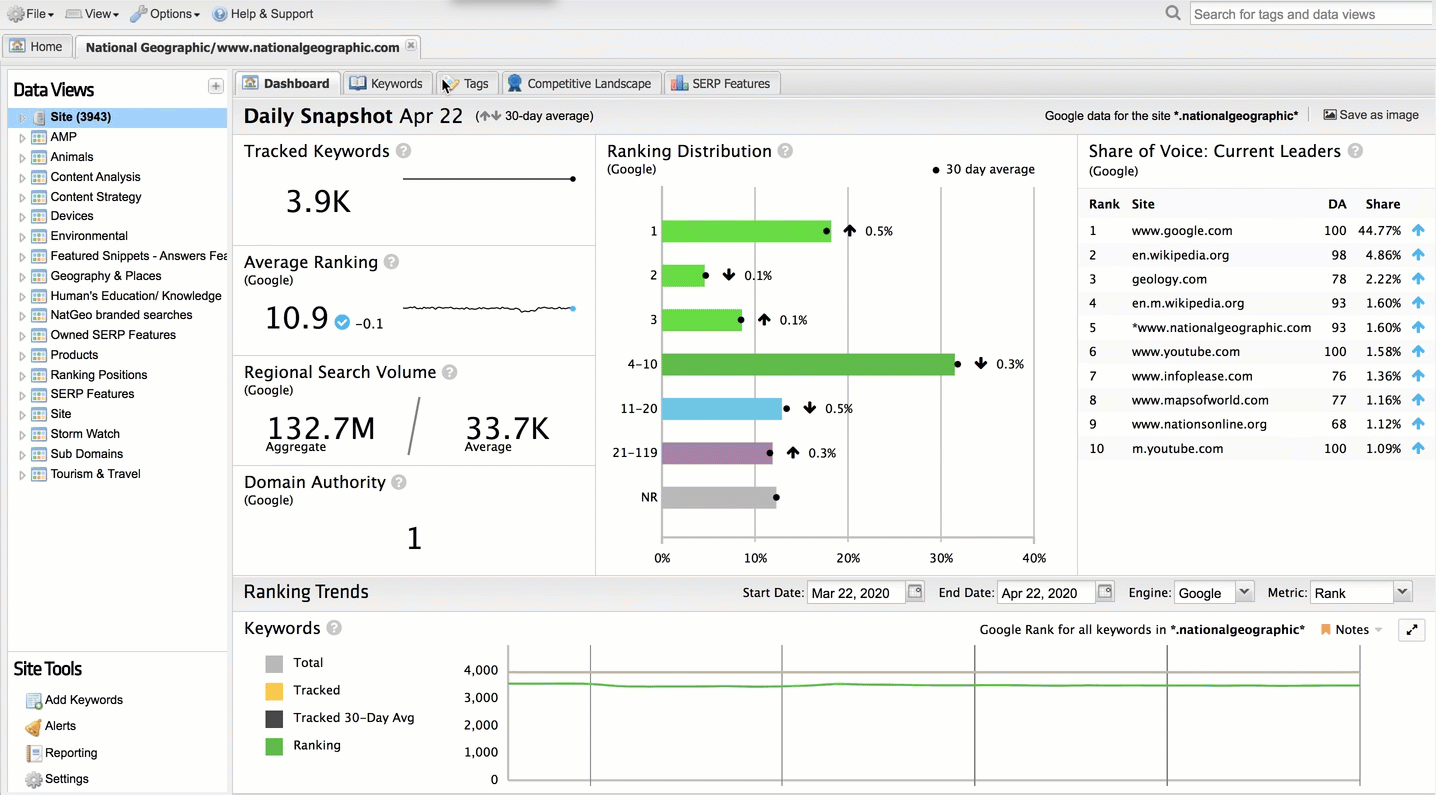The width and height of the screenshot is (1436, 795).
Task: Close the National Geographic site tab
Action: (411, 46)
